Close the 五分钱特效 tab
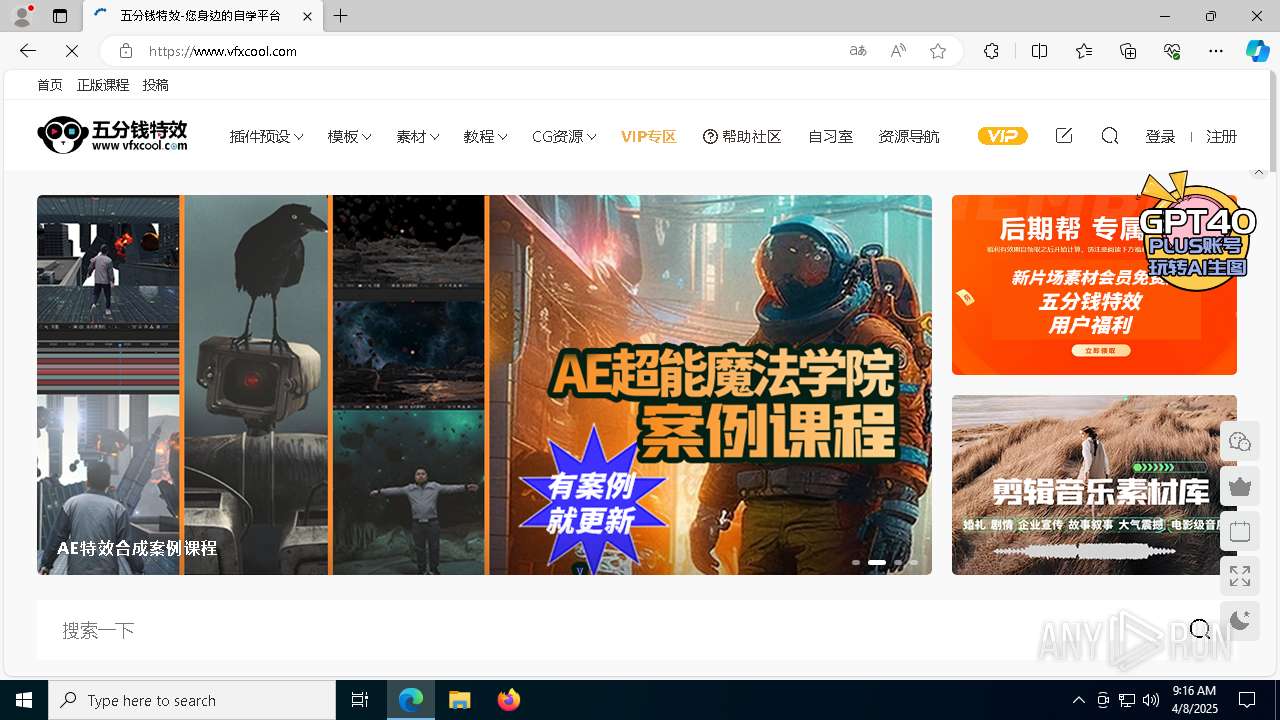The image size is (1280, 720). point(307,16)
